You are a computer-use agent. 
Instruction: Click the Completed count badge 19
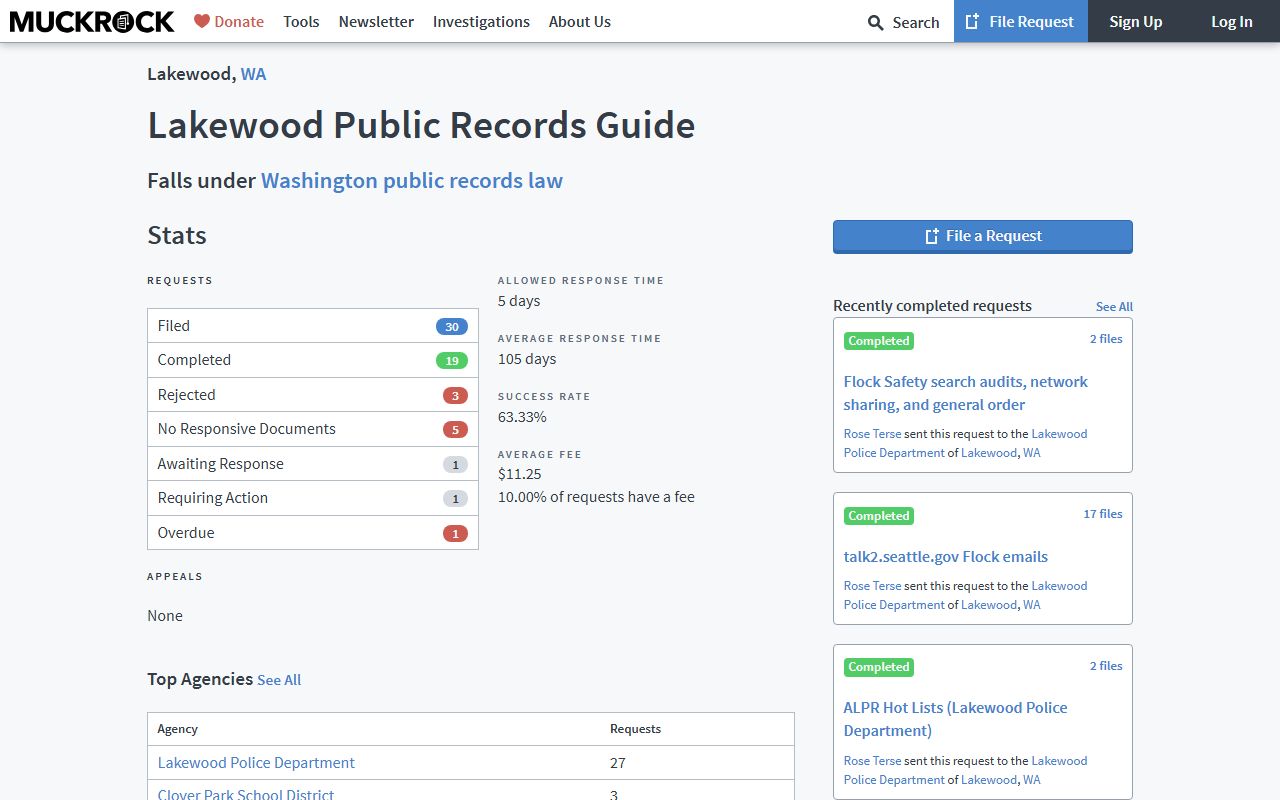click(452, 361)
